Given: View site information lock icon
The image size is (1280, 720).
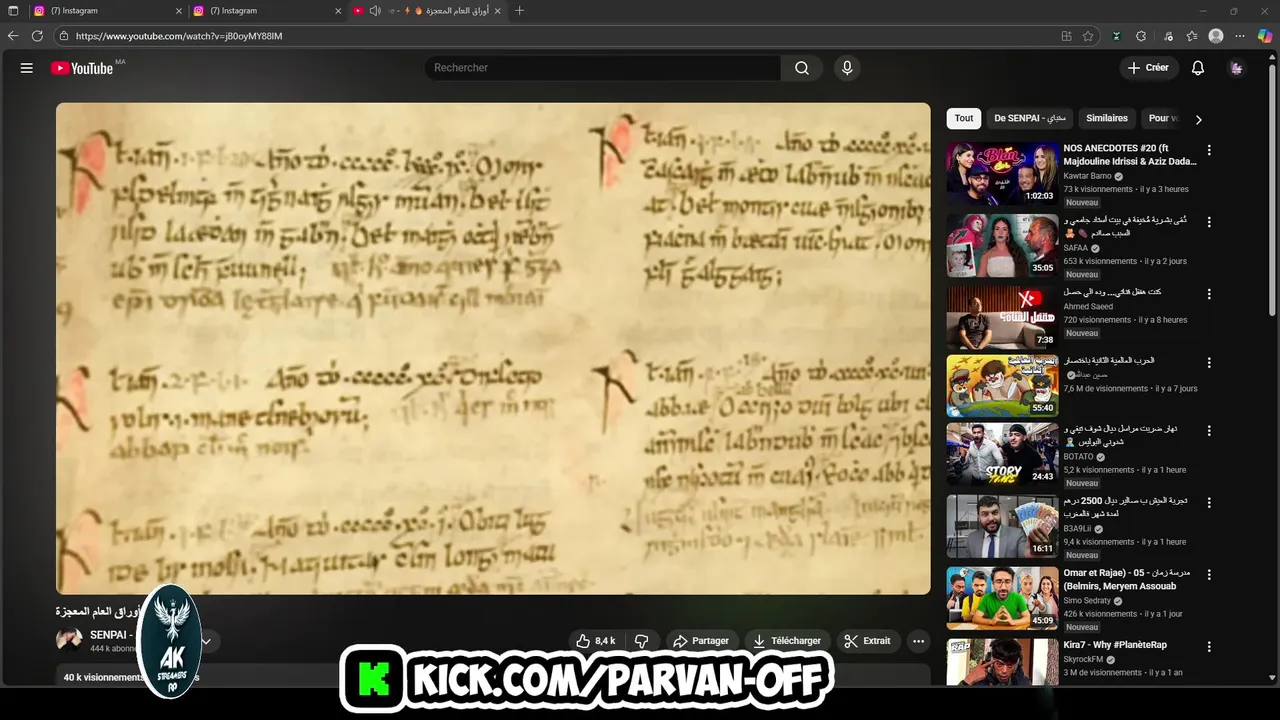Looking at the screenshot, I should point(64,36).
